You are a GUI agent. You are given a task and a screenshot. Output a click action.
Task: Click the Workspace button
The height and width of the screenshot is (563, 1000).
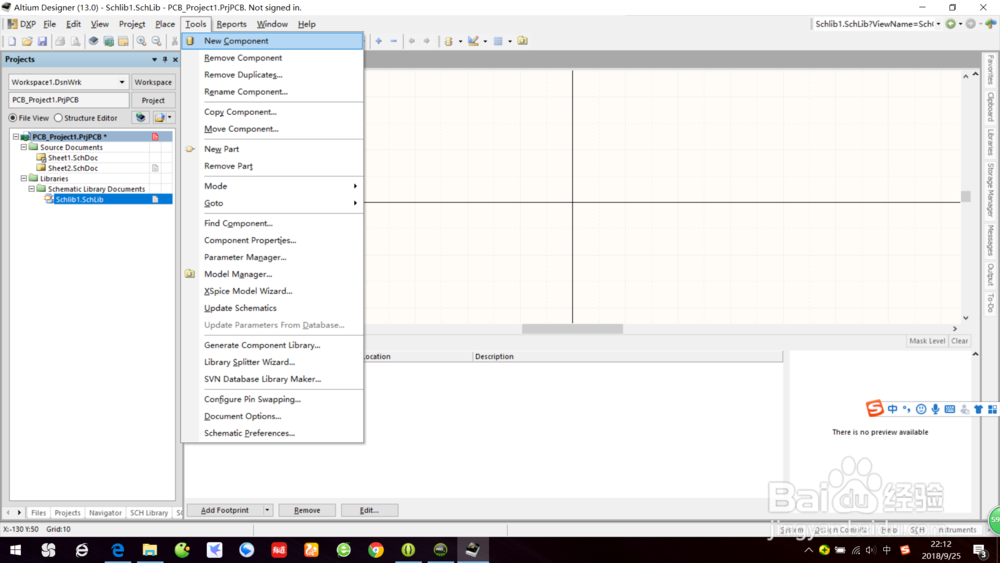153,82
